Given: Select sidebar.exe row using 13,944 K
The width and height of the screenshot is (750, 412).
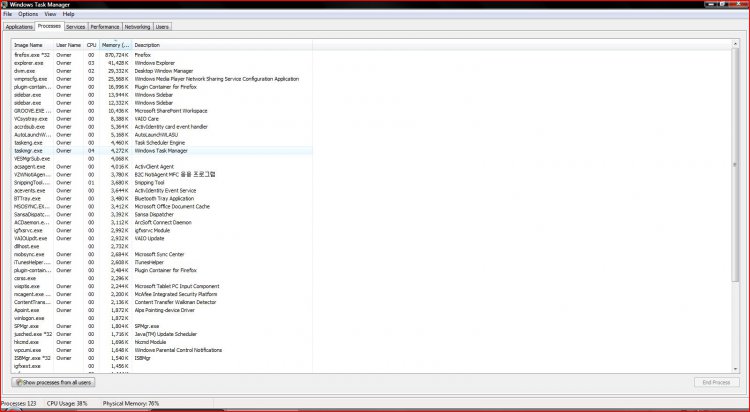Looking at the screenshot, I should 162,95.
